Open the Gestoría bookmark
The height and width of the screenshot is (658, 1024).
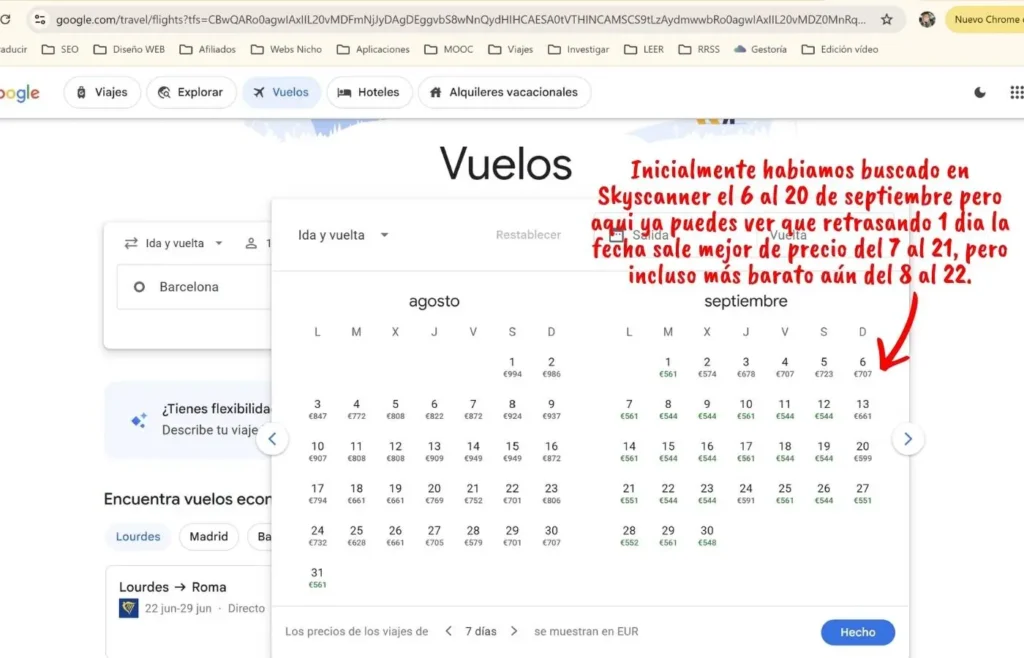(x=760, y=50)
